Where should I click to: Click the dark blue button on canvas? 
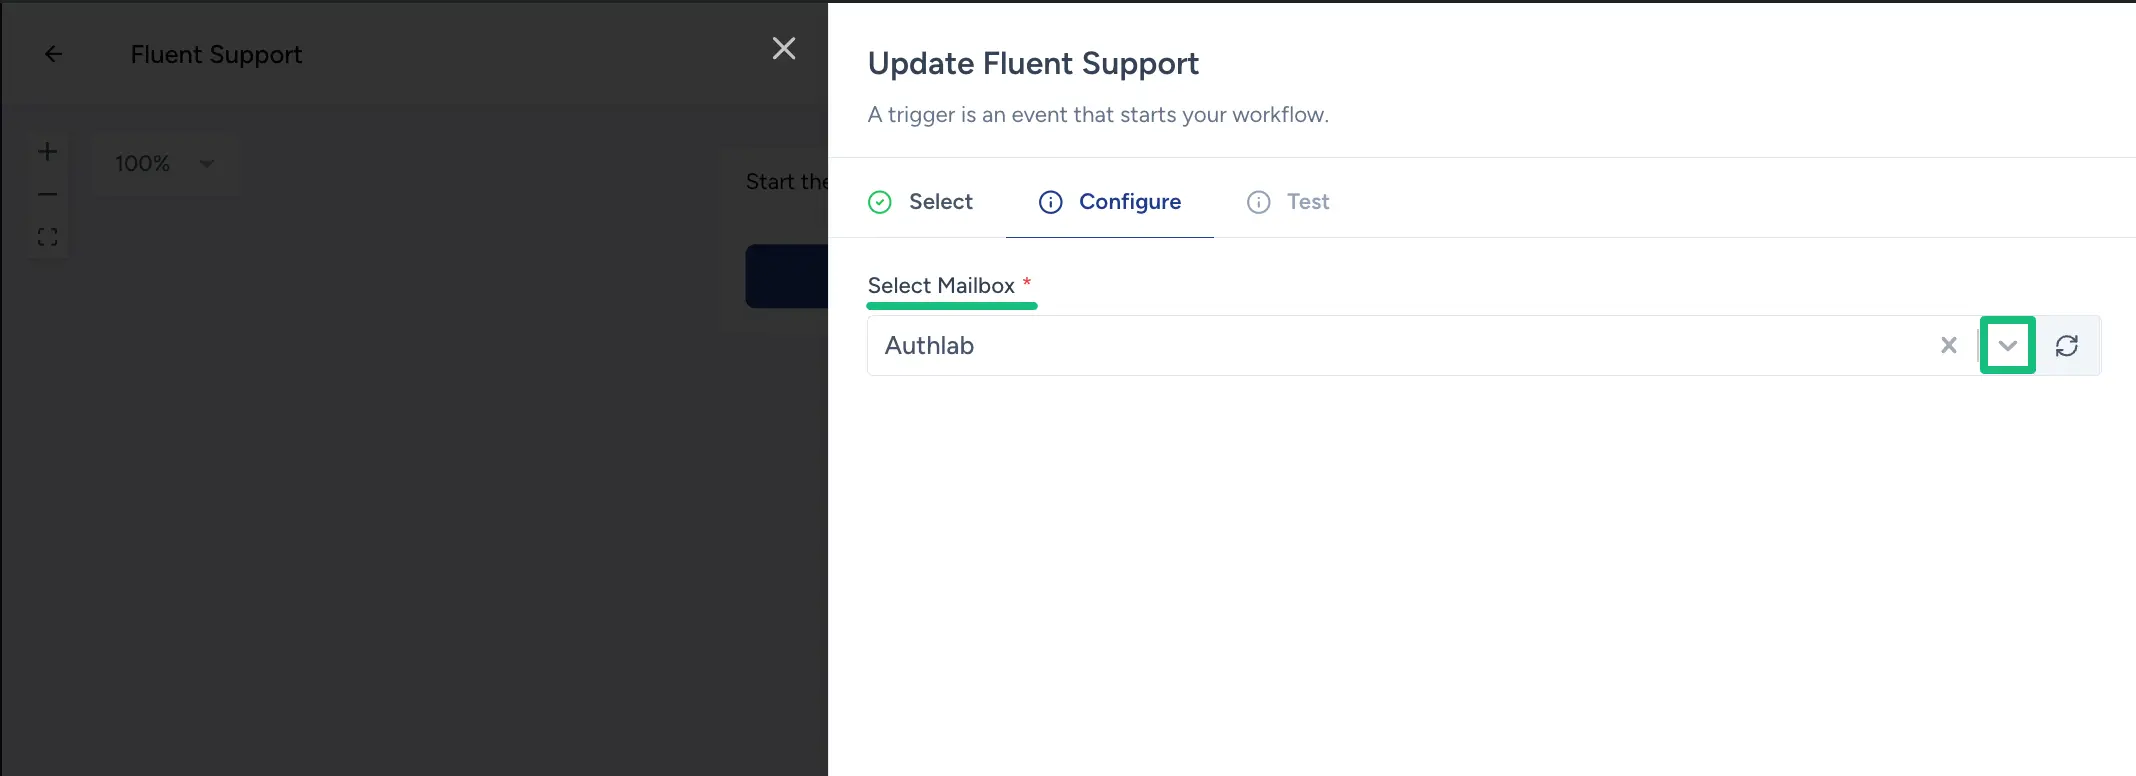786,276
